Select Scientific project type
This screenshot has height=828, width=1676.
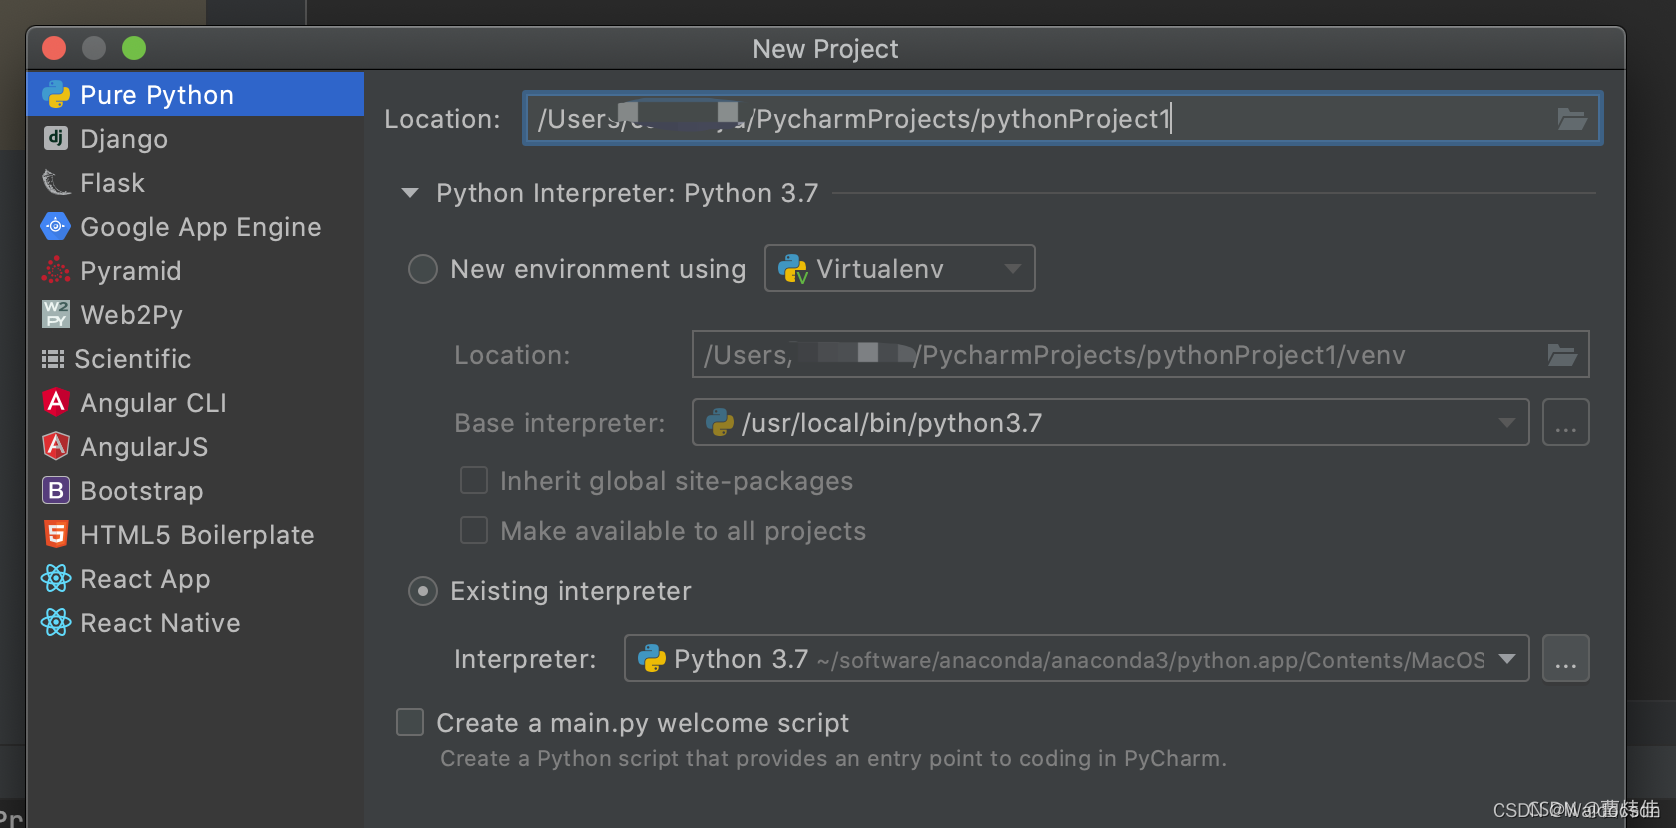[132, 359]
